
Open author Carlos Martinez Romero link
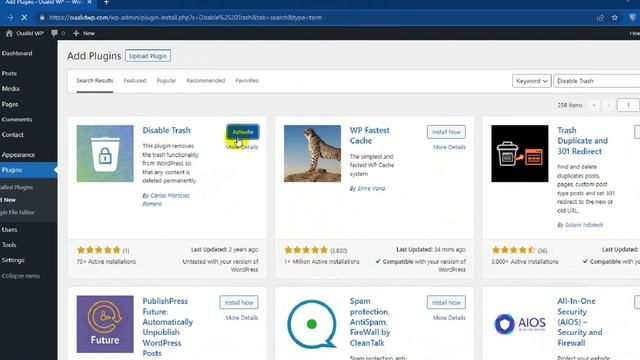[166, 200]
